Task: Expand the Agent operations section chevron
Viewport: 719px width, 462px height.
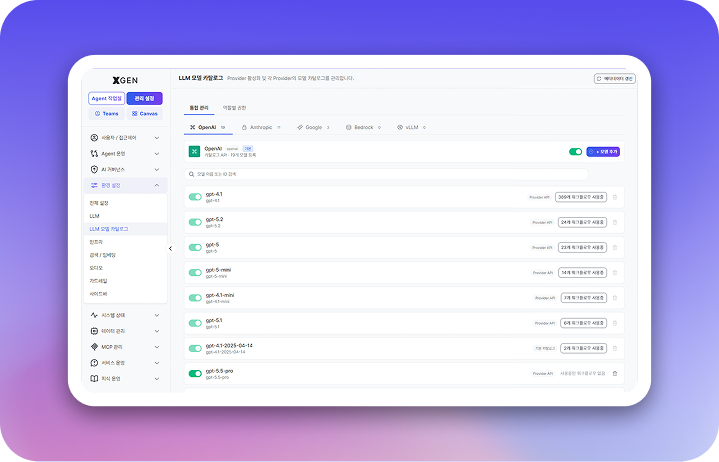Action: (157, 154)
